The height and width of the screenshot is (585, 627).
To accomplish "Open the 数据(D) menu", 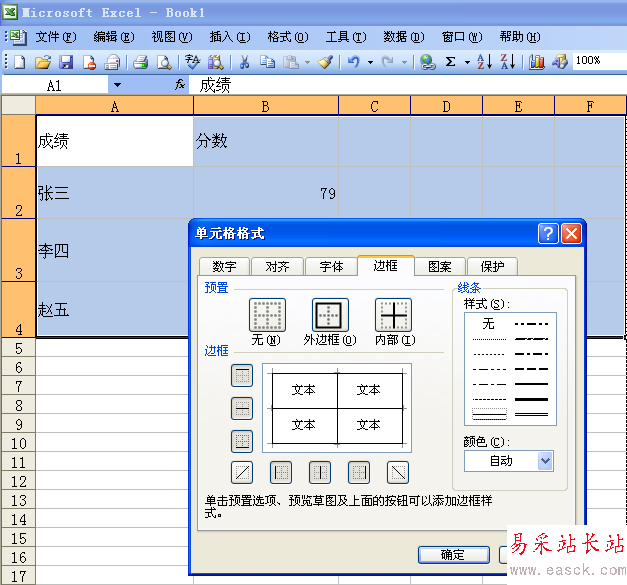I will tap(404, 37).
